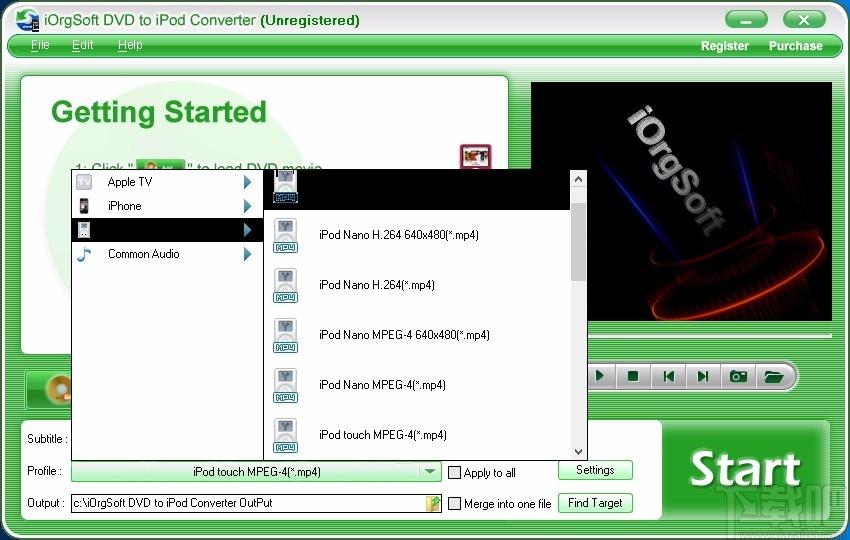Jump to previous chapter in preview
Viewport: 850px width, 540px height.
coord(668,376)
